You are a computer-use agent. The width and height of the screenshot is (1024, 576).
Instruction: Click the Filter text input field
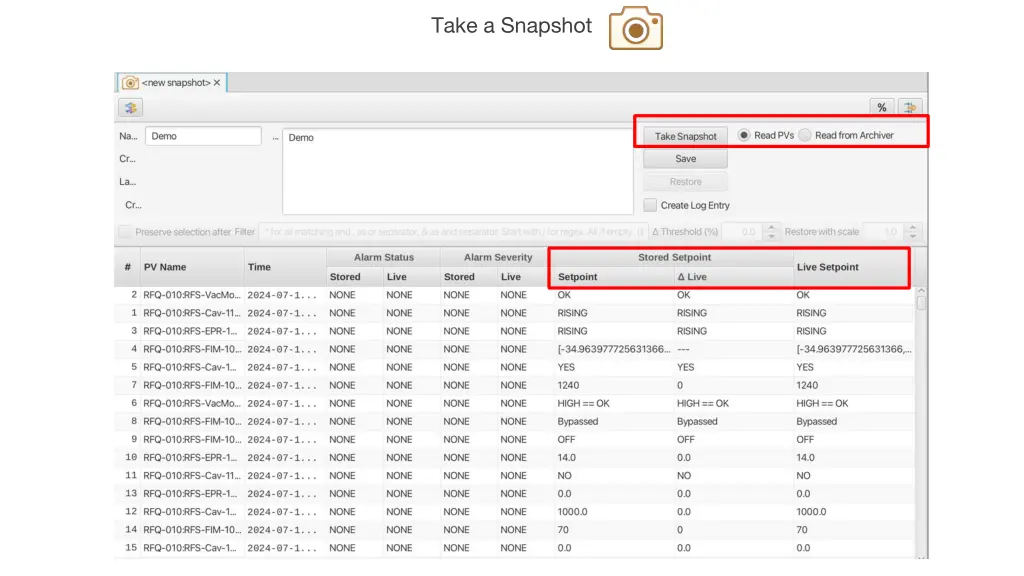453,232
